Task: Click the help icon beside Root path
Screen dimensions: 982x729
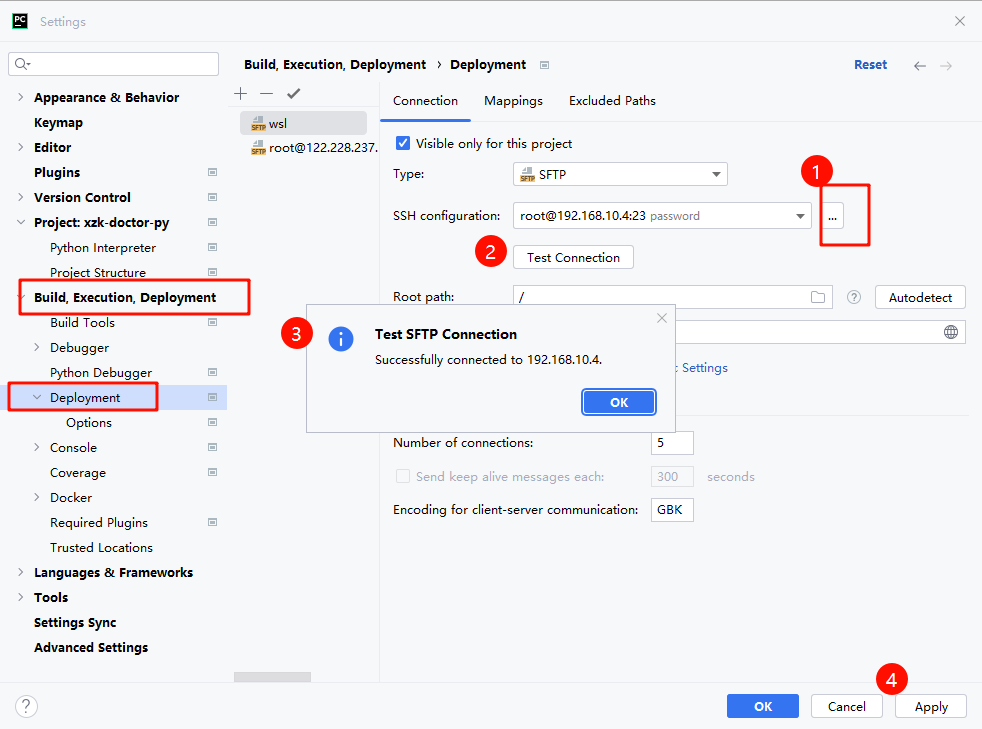Action: pyautogui.click(x=854, y=297)
